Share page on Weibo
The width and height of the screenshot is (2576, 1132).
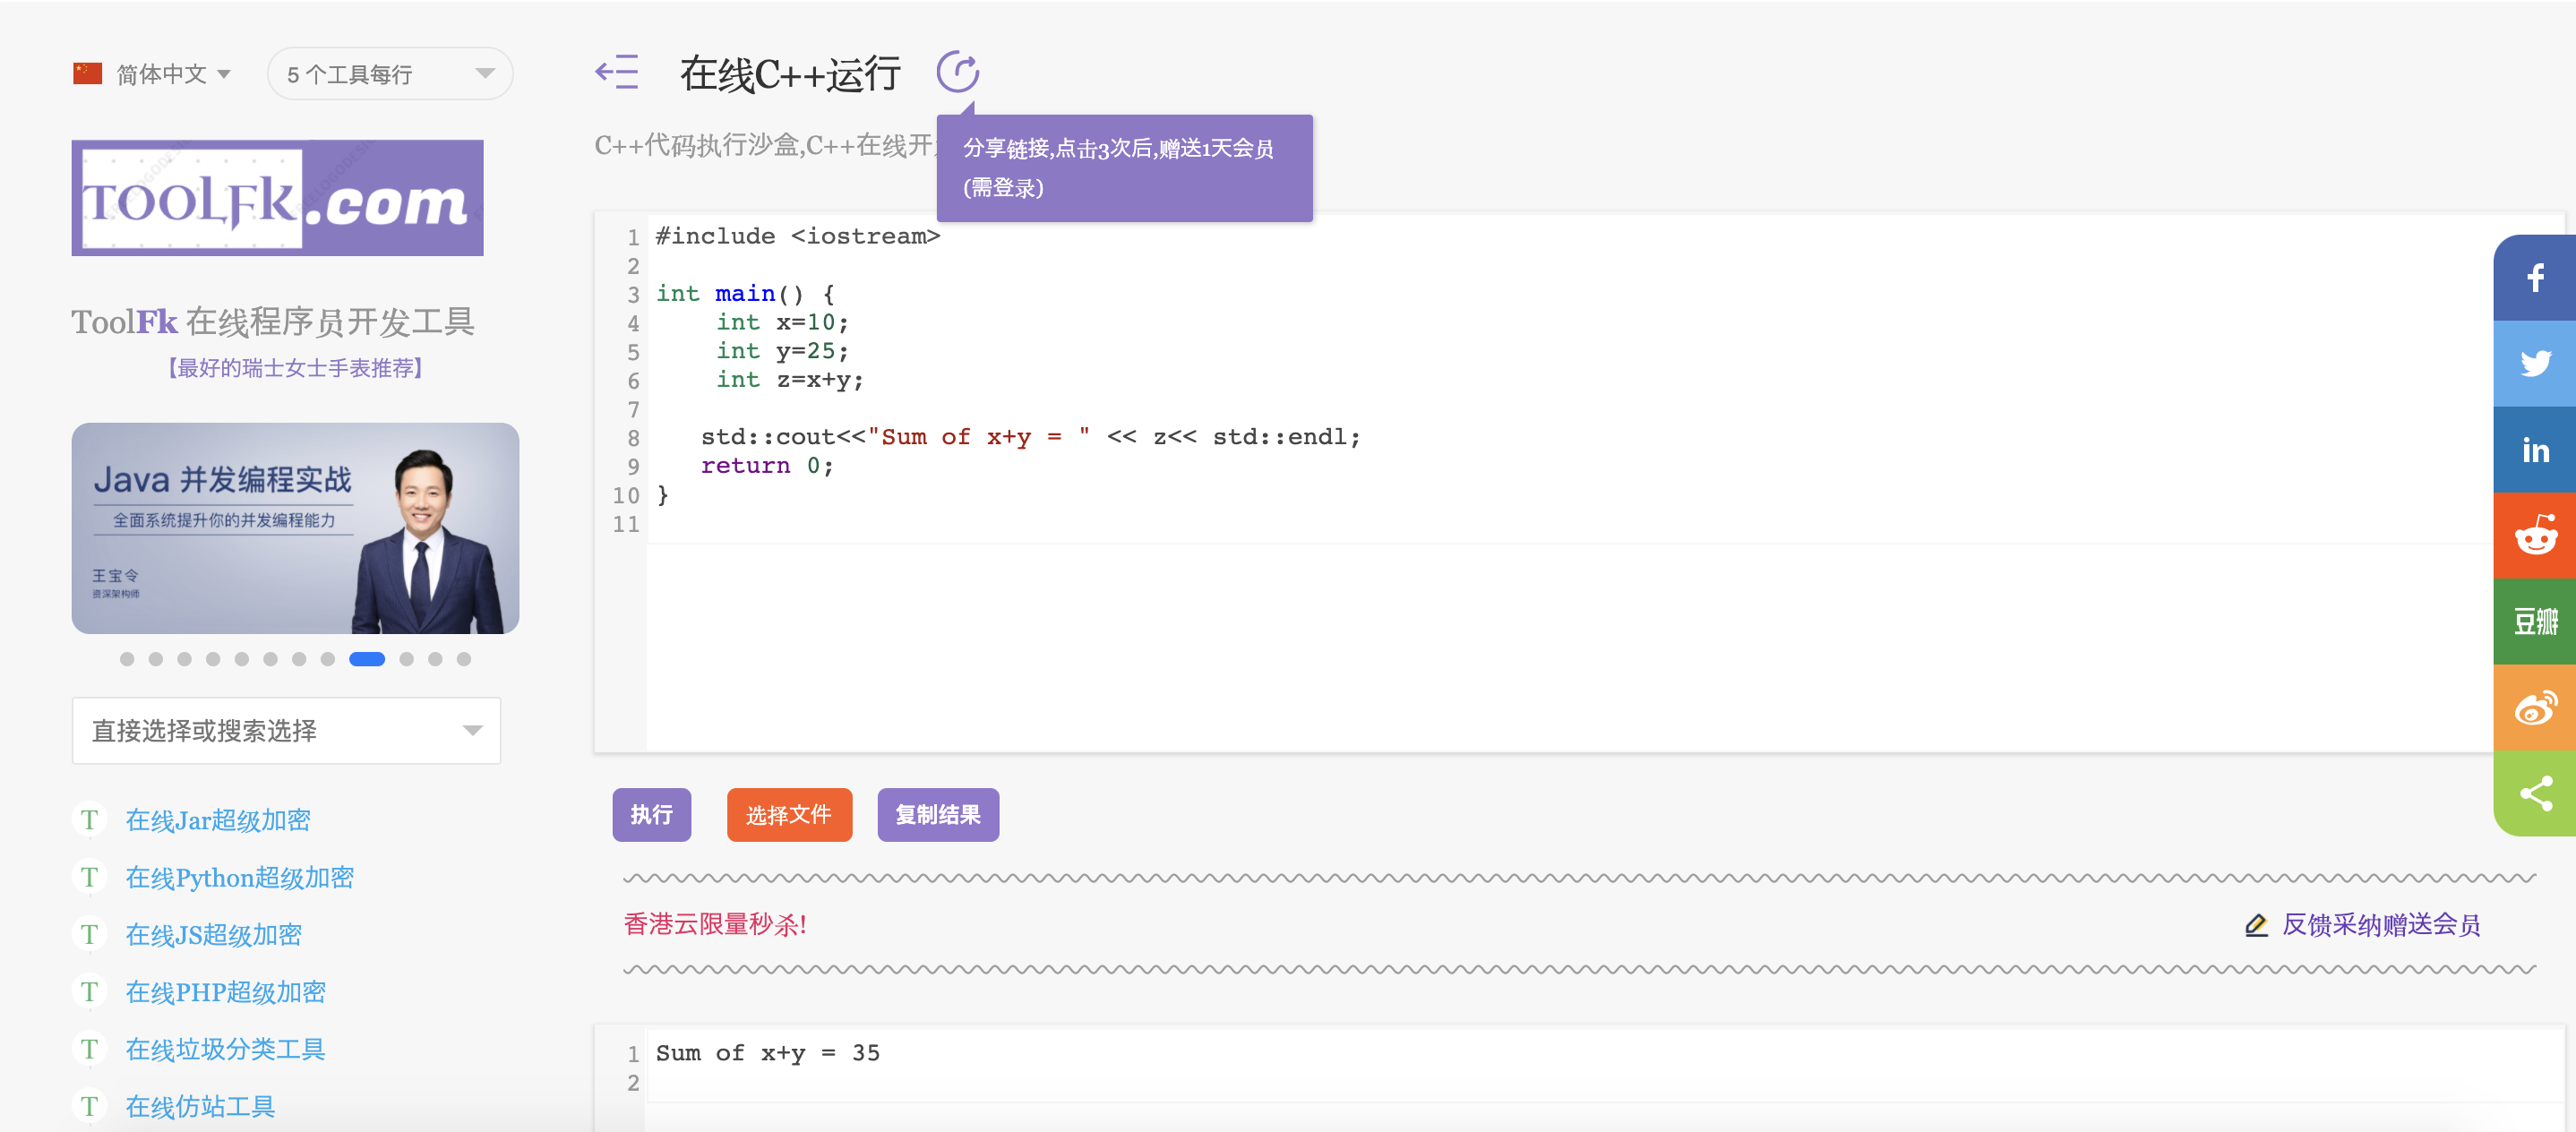pos(2534,707)
